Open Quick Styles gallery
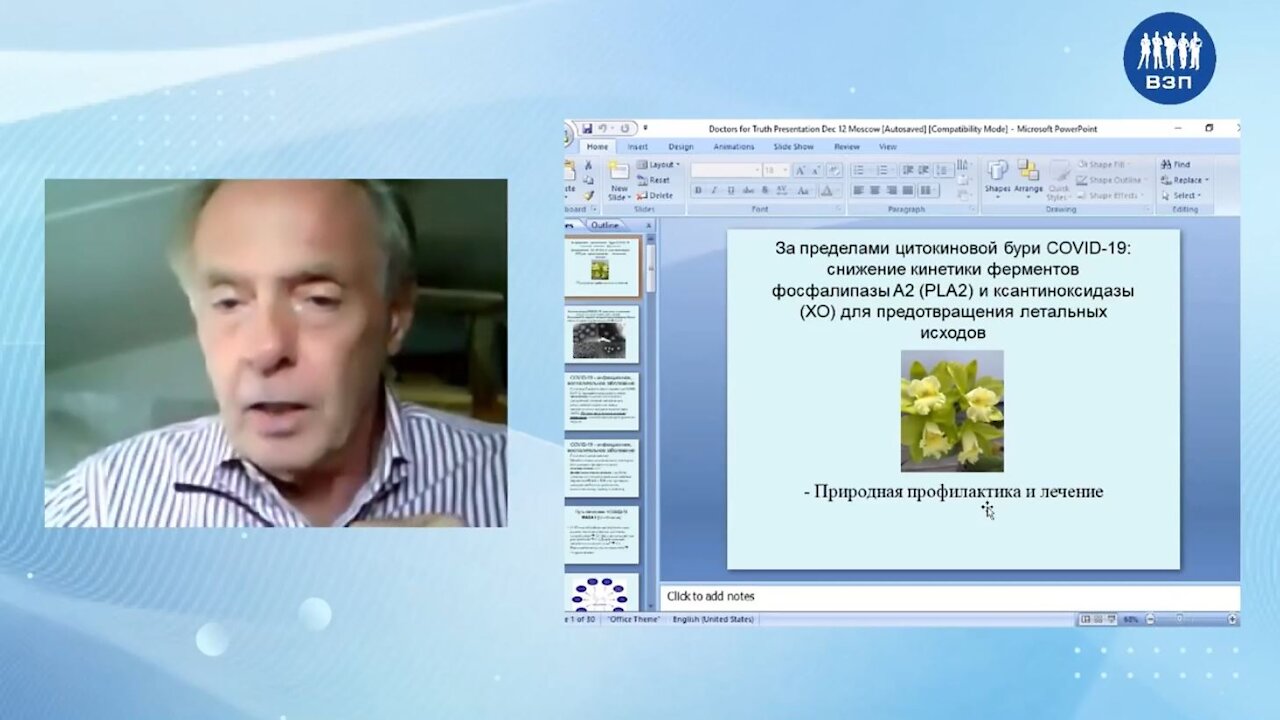 1059,180
